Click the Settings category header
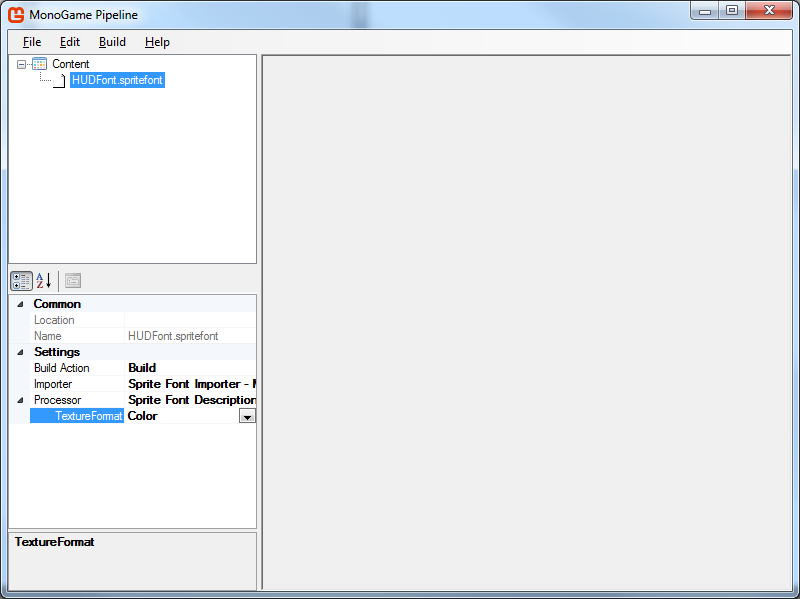 pyautogui.click(x=57, y=352)
